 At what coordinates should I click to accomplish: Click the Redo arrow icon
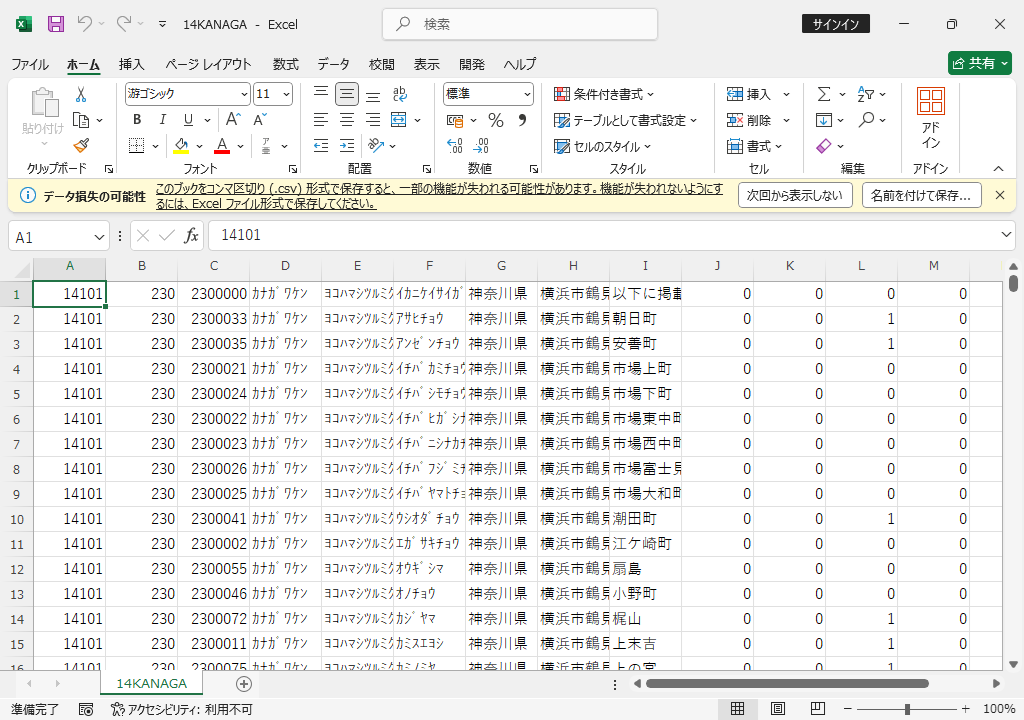[123, 24]
